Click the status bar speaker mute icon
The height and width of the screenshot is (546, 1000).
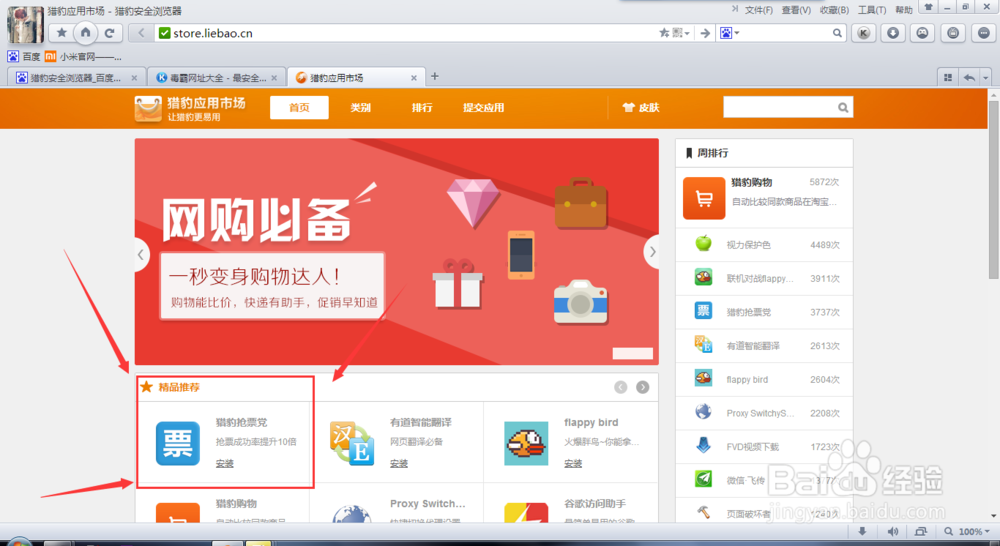(892, 531)
